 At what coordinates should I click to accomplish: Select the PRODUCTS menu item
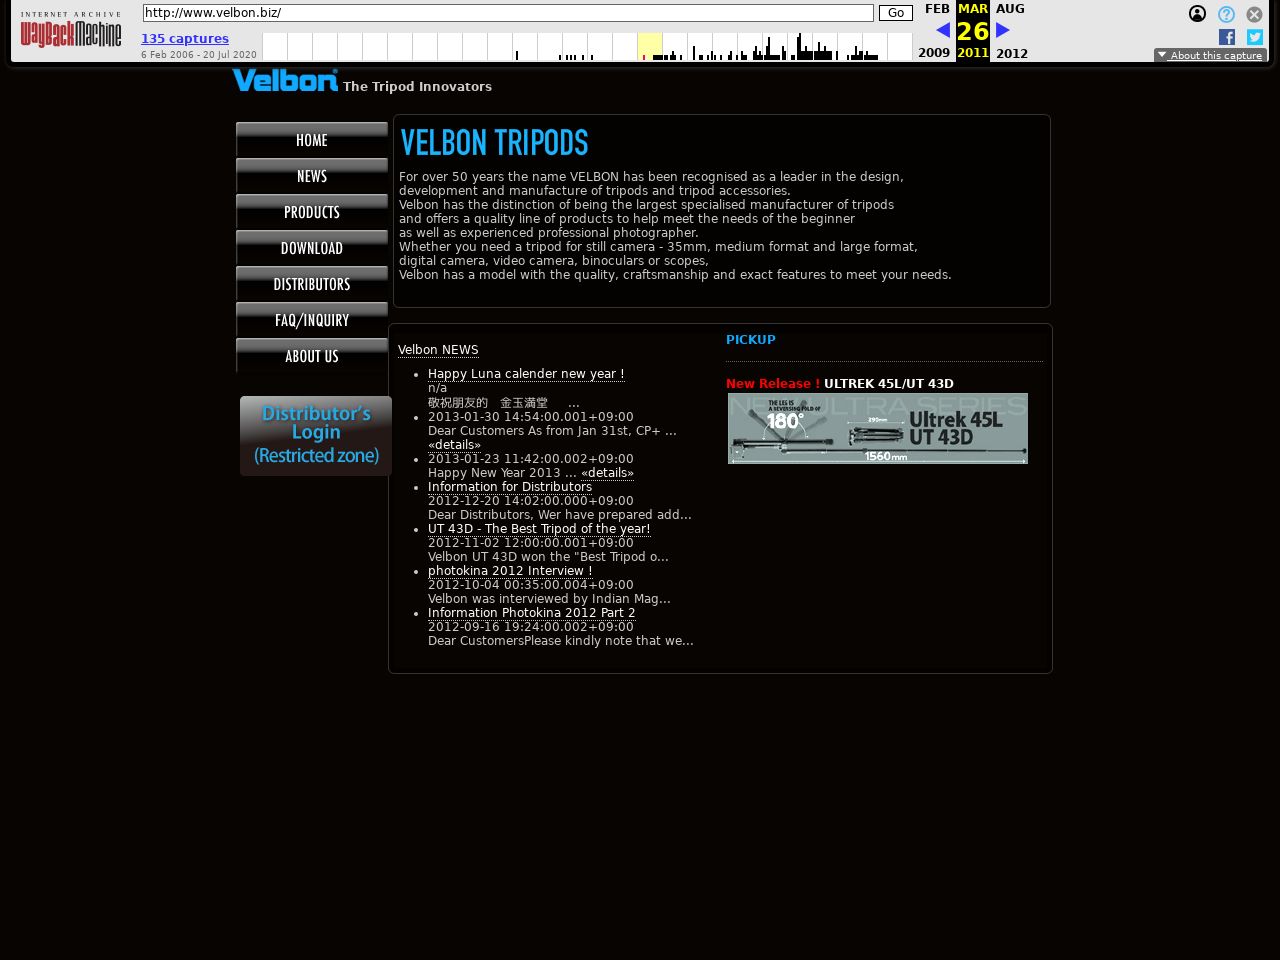(312, 212)
